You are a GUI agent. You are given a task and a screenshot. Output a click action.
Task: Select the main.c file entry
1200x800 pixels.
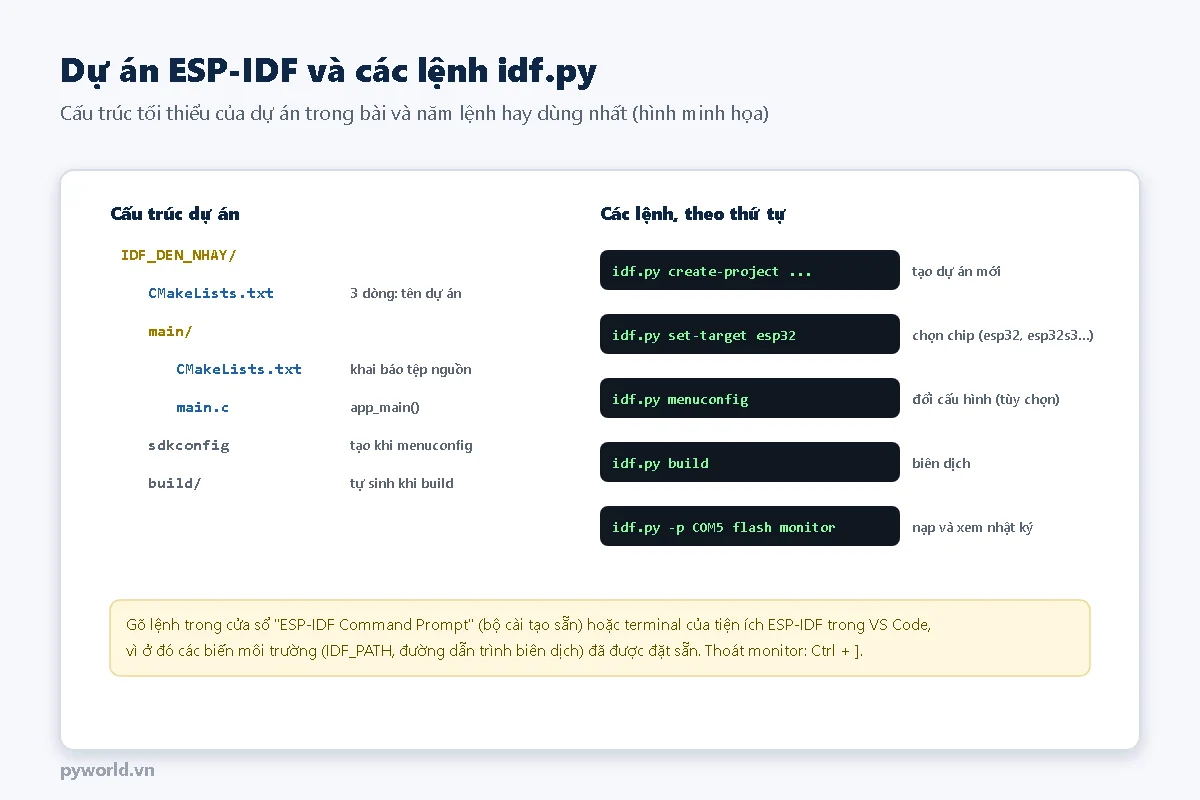click(203, 407)
